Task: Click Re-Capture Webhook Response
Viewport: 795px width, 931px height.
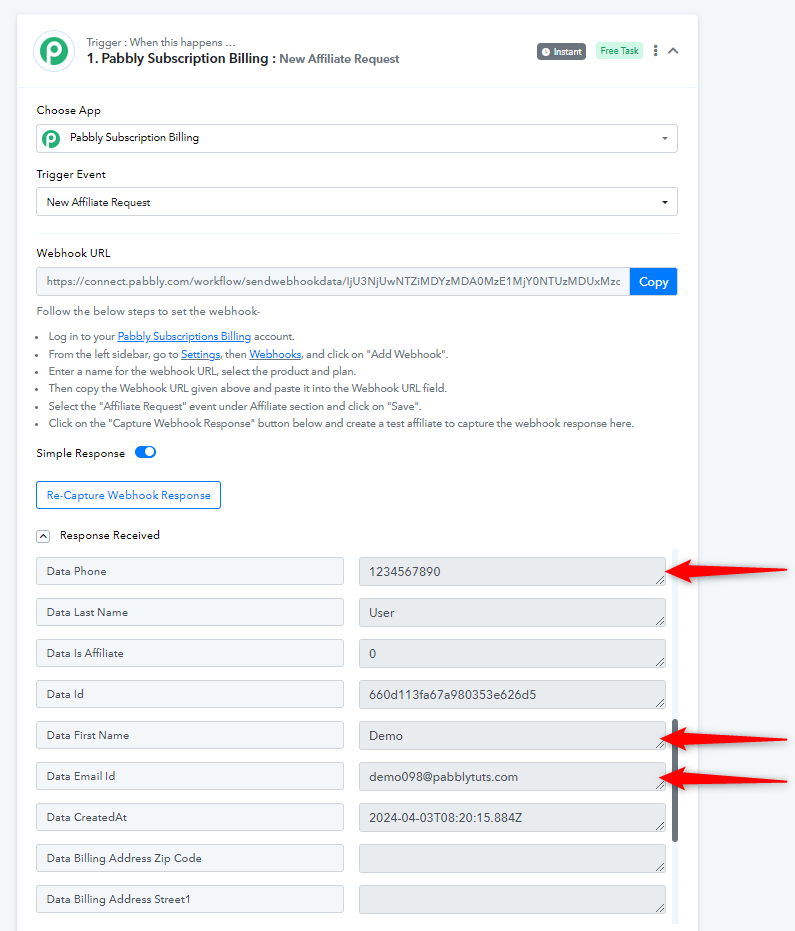Action: coord(128,495)
